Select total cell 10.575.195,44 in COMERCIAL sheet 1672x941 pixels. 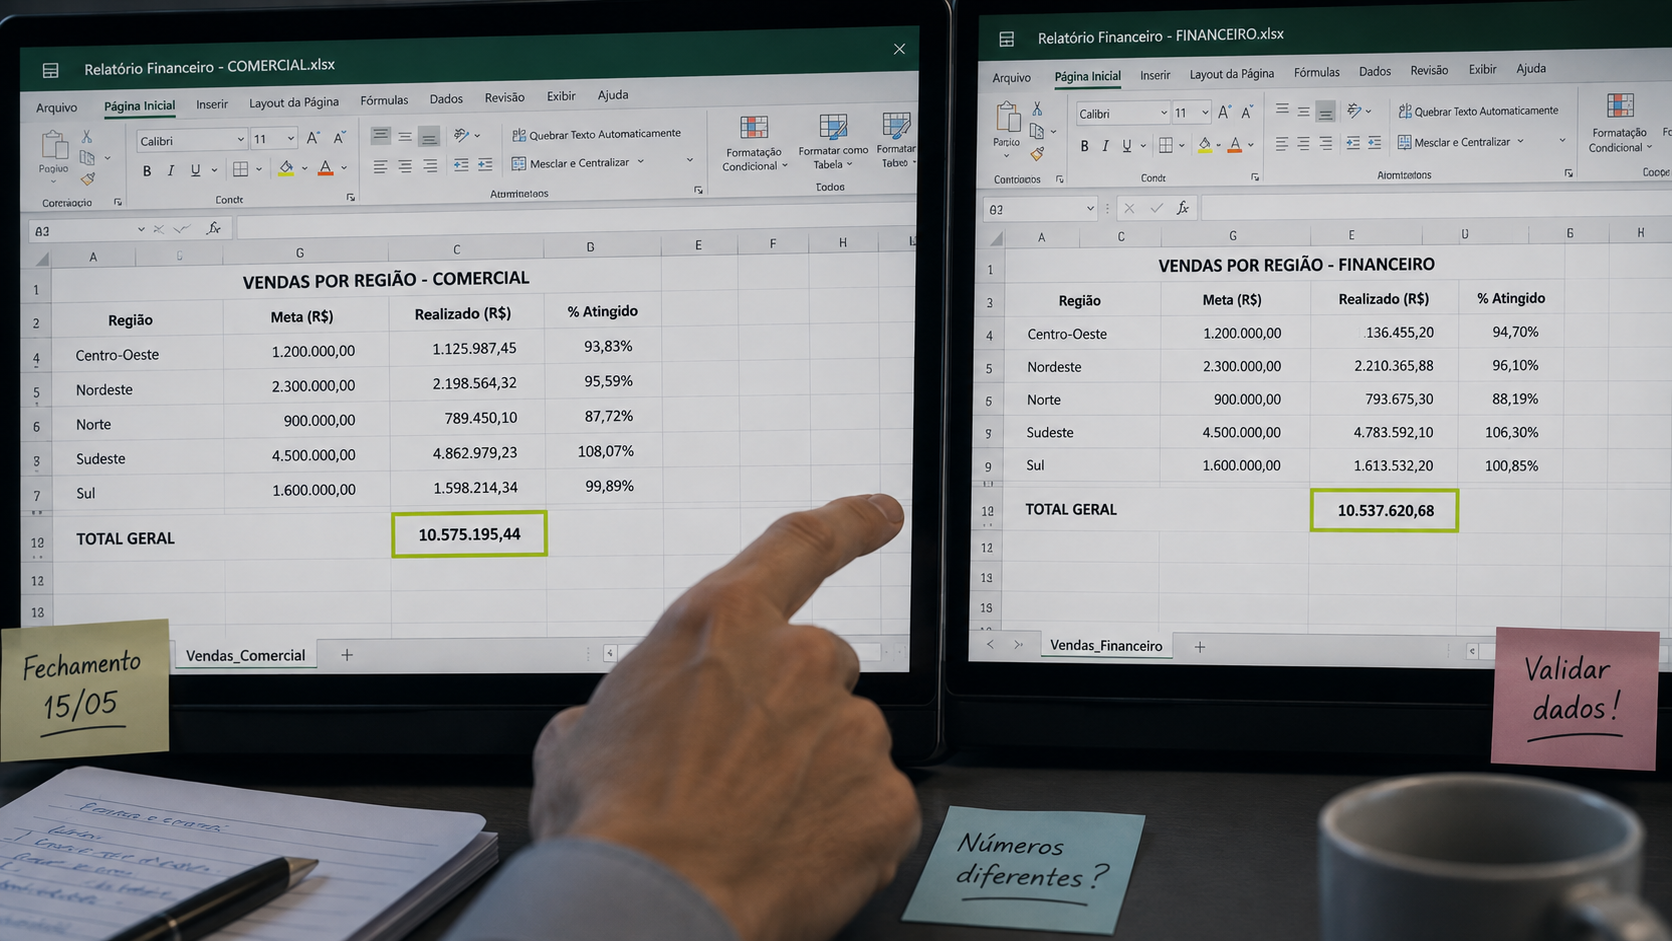click(x=469, y=534)
